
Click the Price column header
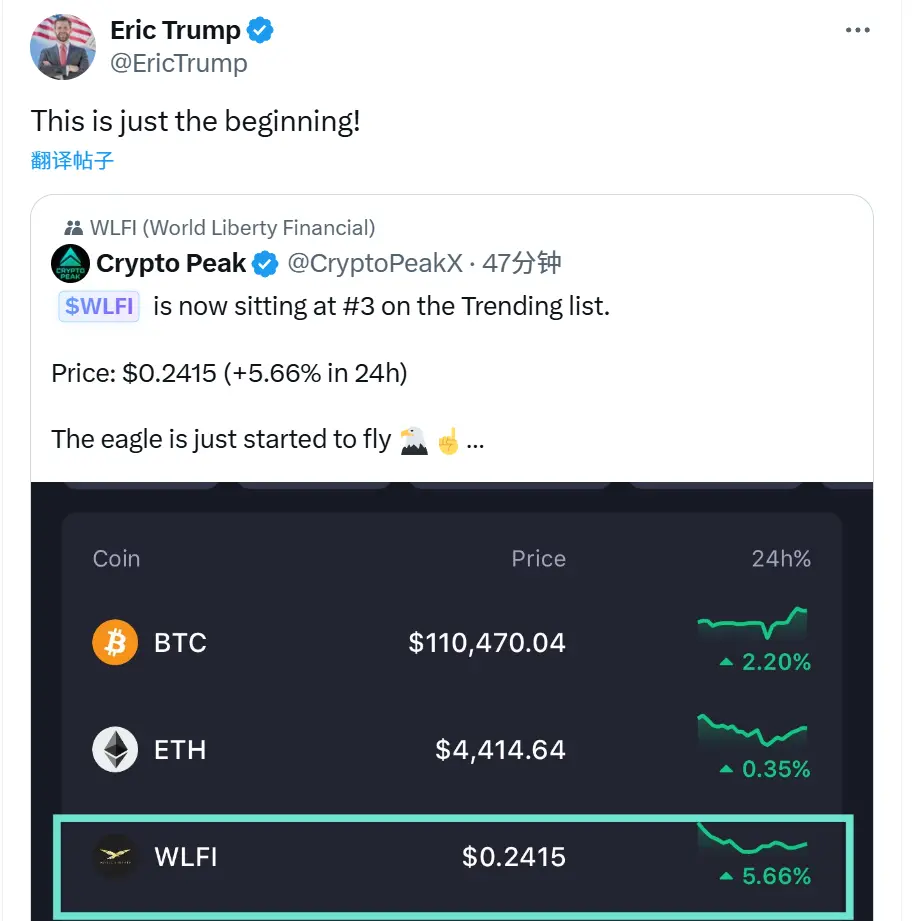(538, 559)
